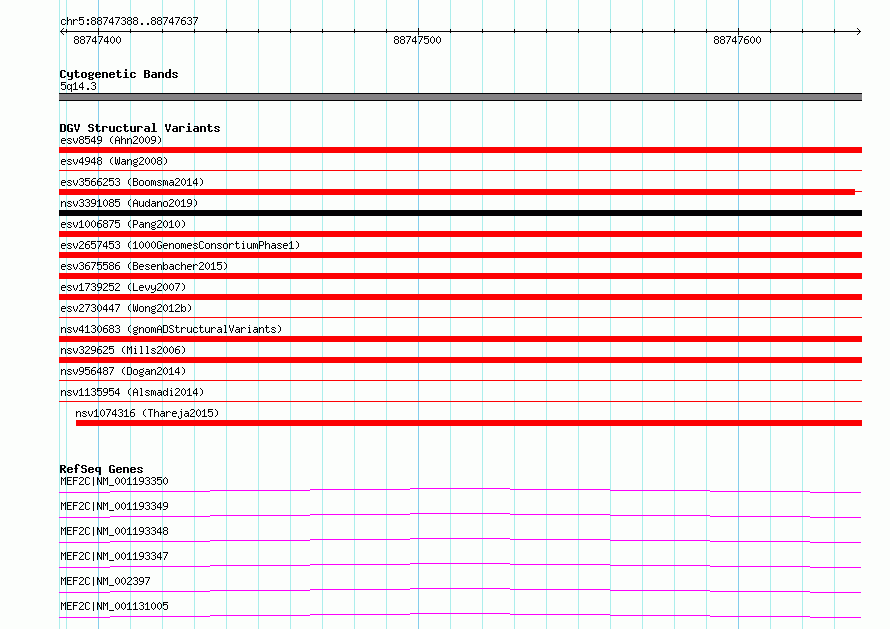
Task: Select the esv4948 (Wang2008) variant label
Action: [114, 161]
